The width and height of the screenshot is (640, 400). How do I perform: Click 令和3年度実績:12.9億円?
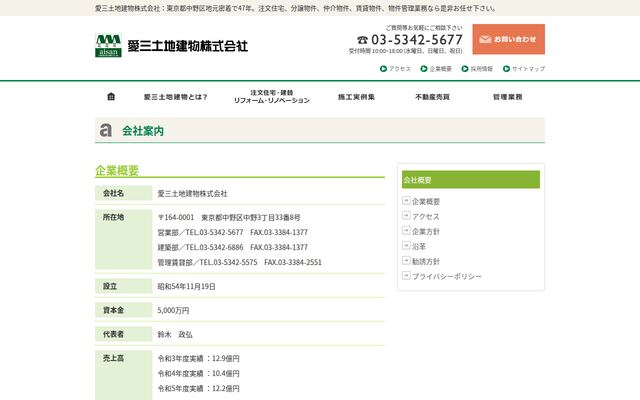tap(198, 359)
